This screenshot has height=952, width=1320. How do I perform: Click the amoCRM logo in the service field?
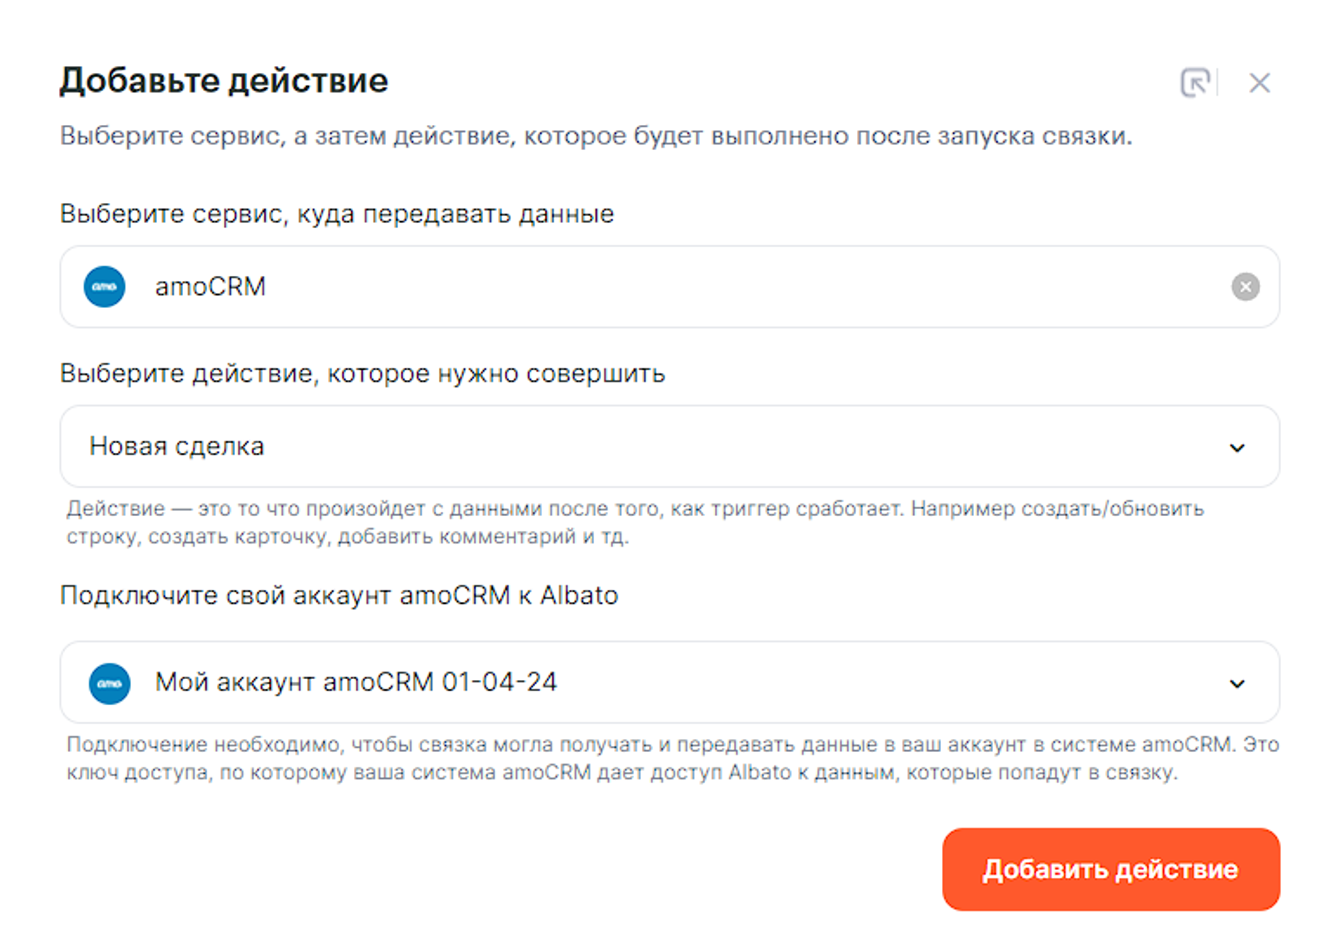(x=105, y=287)
